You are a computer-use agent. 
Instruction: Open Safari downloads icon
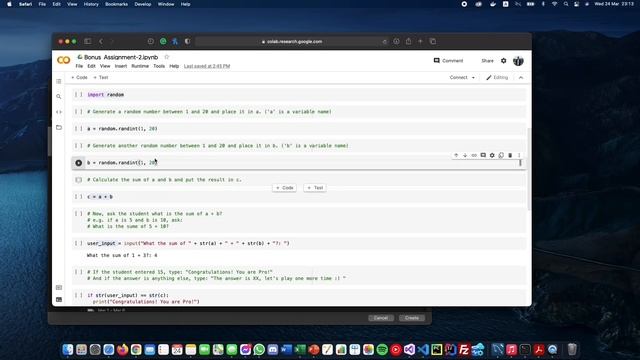coord(396,41)
